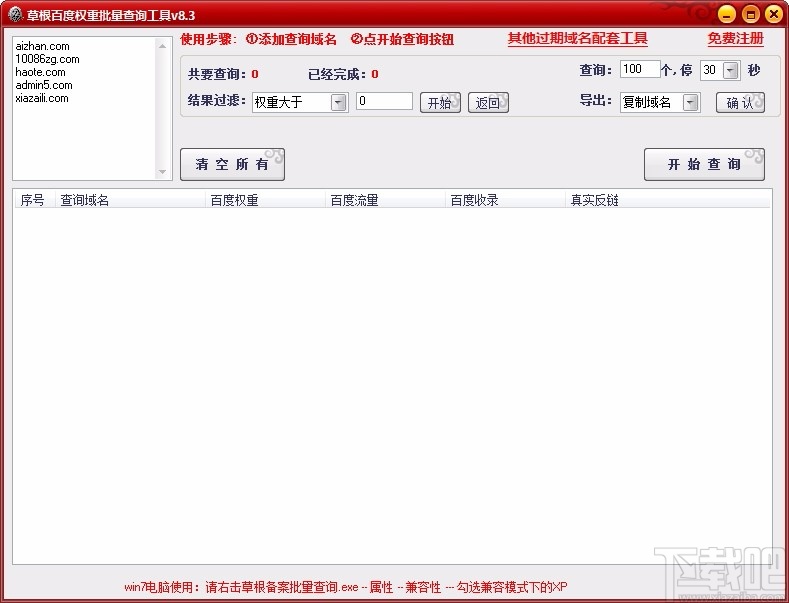Focus the filter value field showing 0
The image size is (789, 603).
[384, 101]
